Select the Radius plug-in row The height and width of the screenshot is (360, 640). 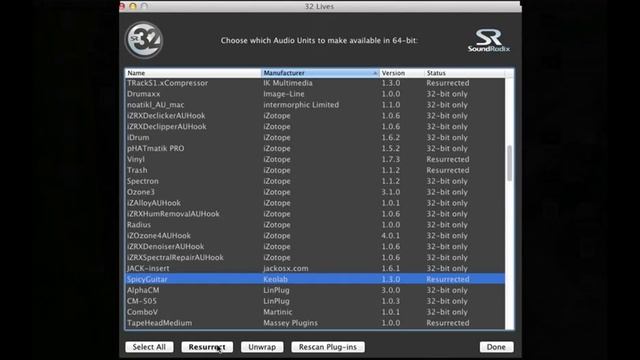(315, 224)
